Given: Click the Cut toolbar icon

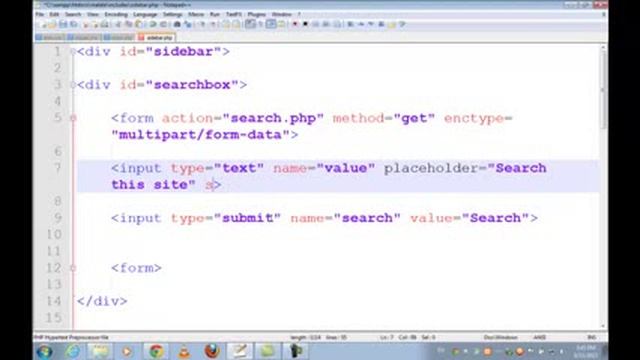Looking at the screenshot, I should pos(118,24).
